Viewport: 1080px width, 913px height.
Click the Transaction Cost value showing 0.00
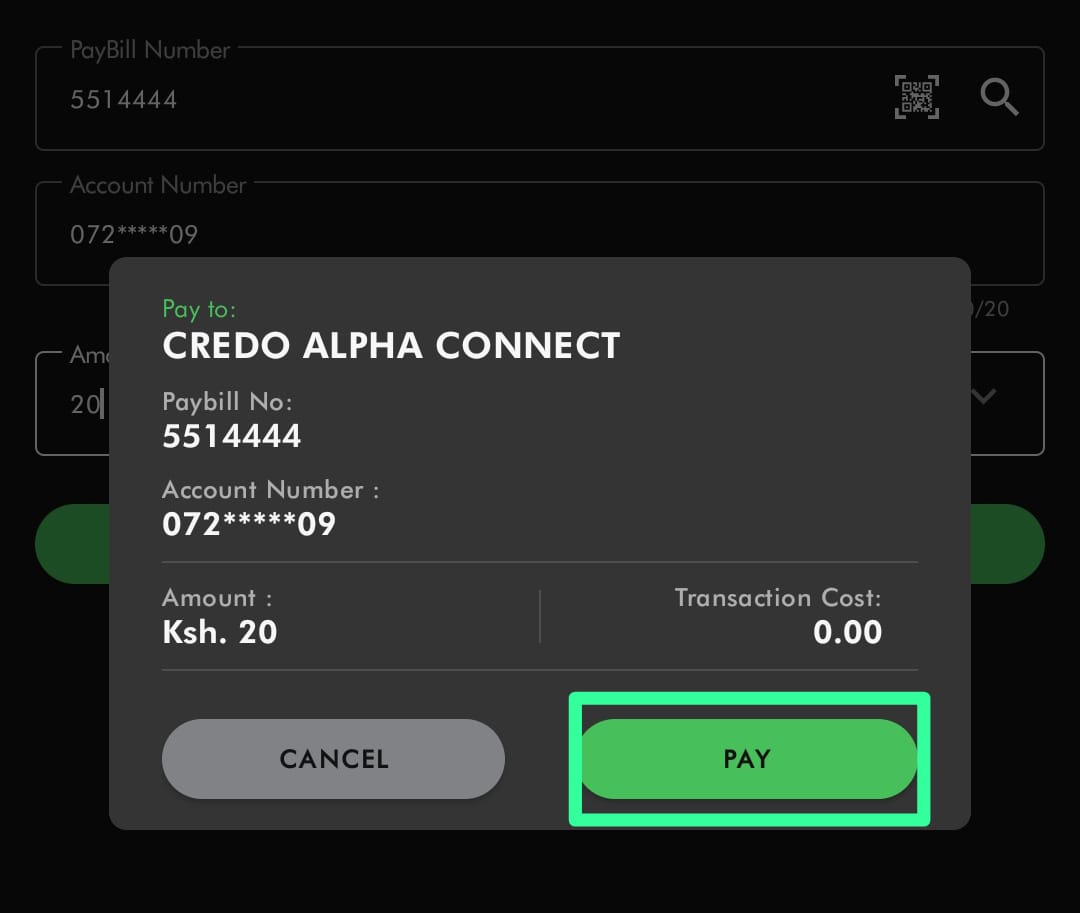(847, 631)
